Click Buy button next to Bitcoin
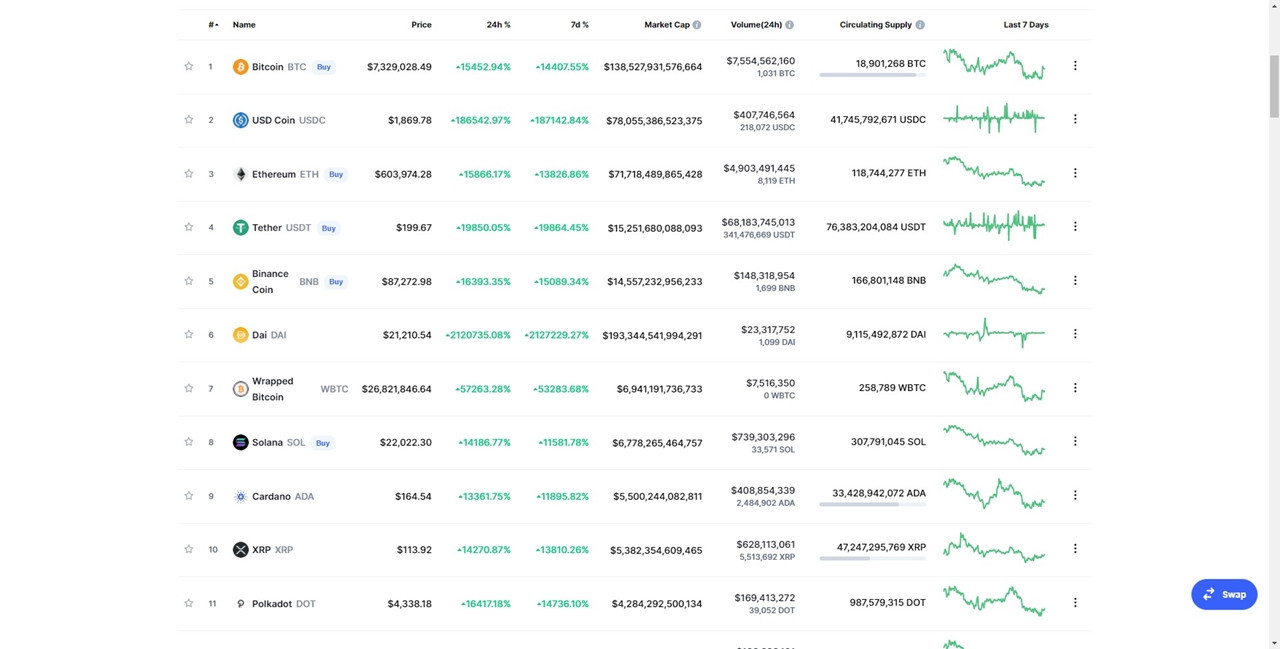This screenshot has height=649, width=1280. point(324,67)
